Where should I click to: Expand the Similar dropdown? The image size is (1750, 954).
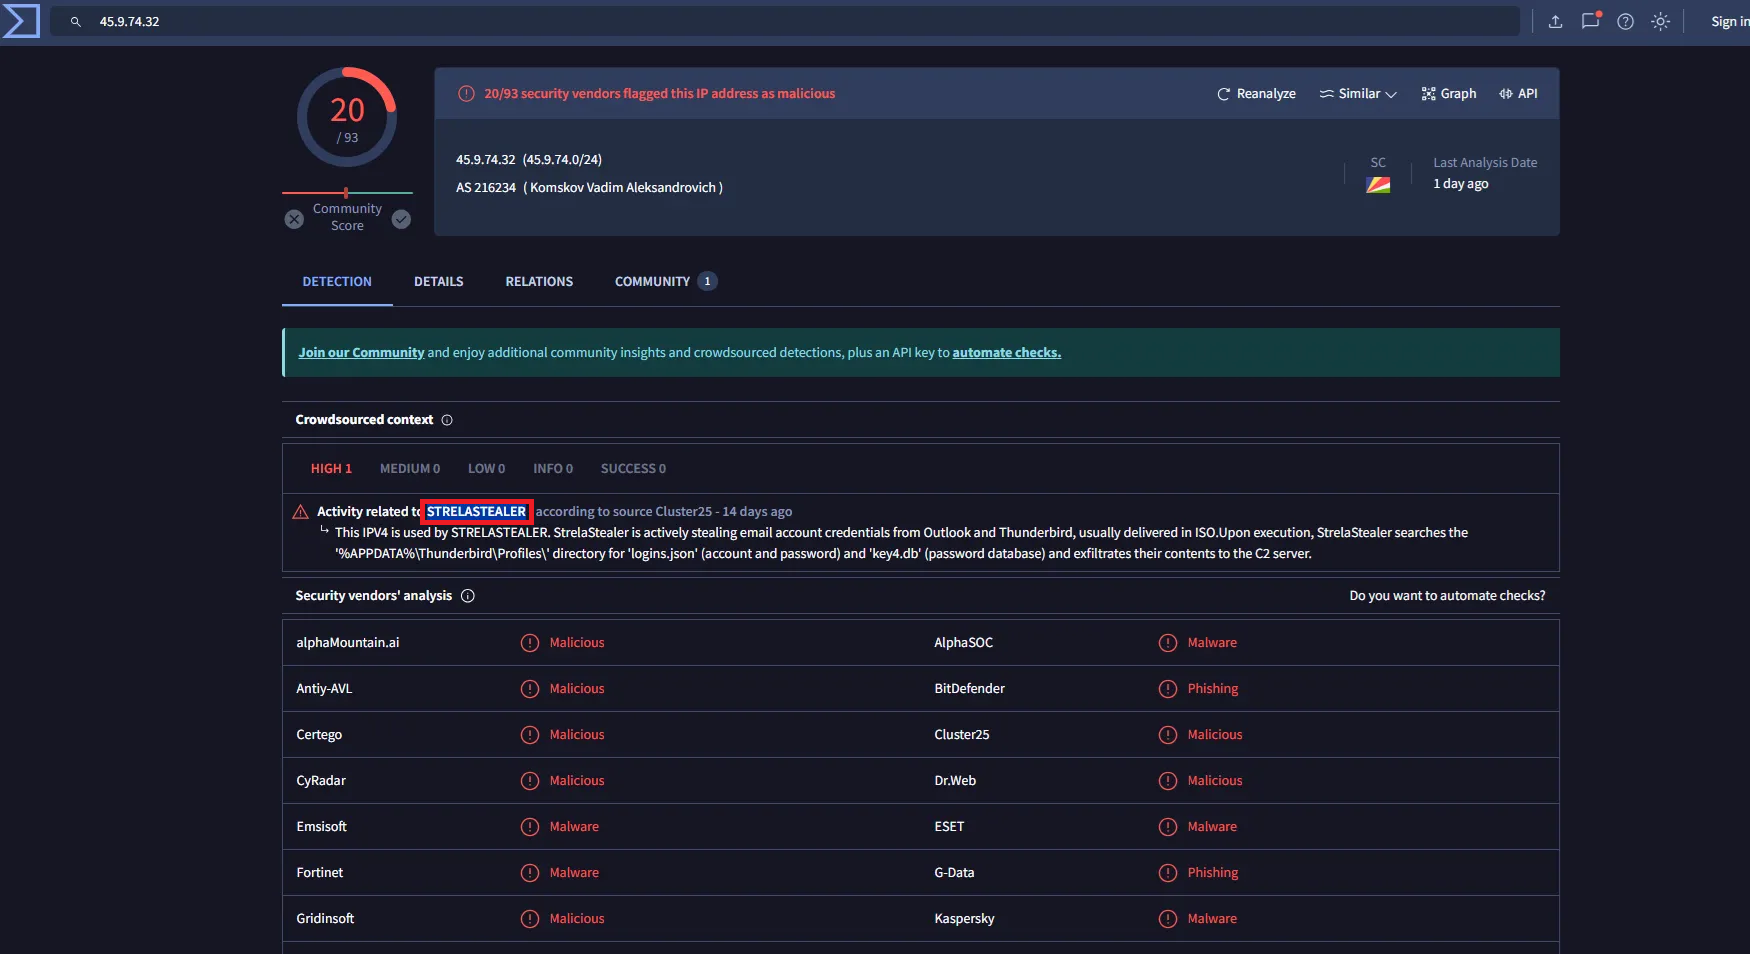(x=1357, y=94)
